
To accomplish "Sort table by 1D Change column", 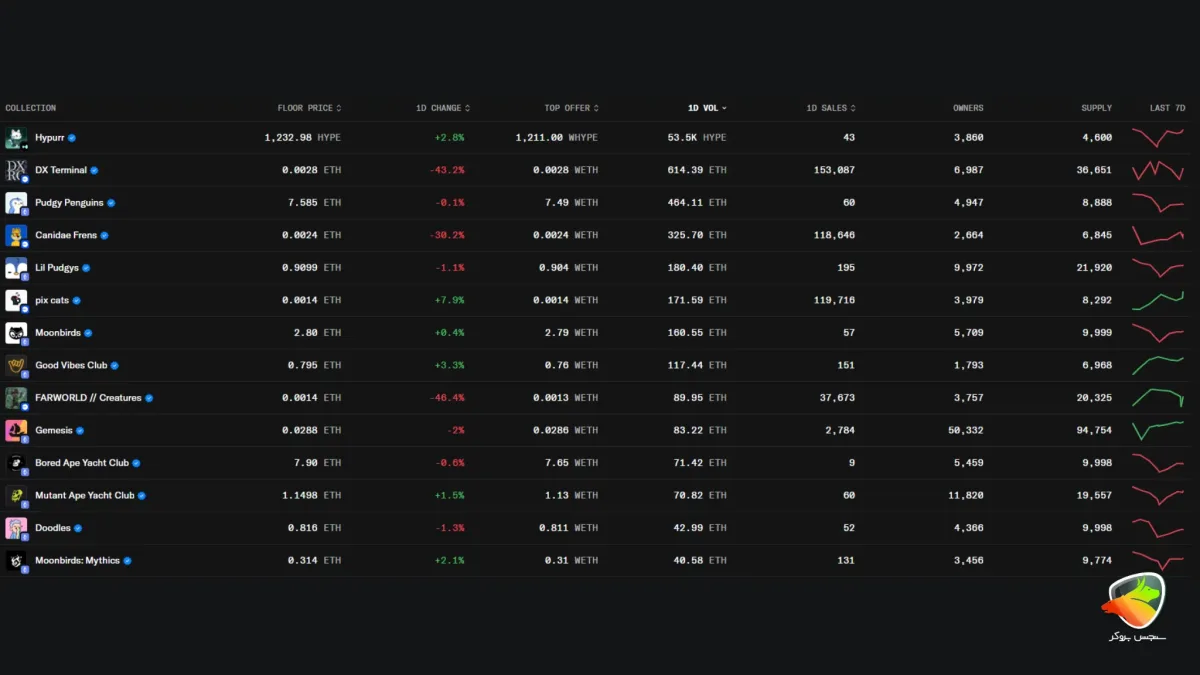I will 443,108.
